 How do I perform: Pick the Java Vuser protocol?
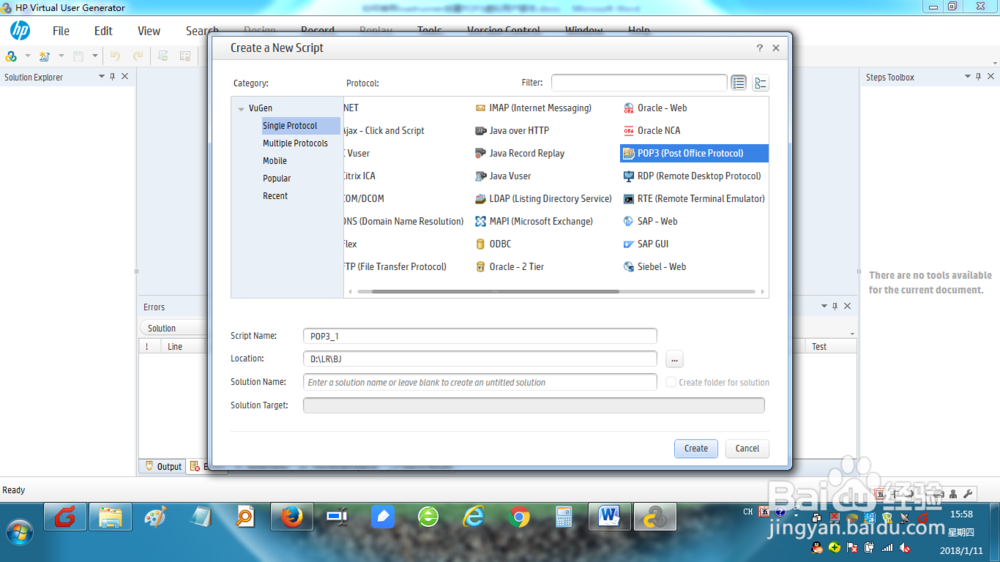click(503, 176)
